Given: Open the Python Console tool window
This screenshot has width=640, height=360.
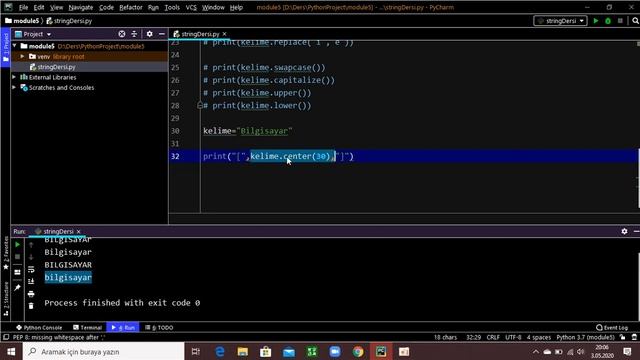Looking at the screenshot, I should pos(39,327).
